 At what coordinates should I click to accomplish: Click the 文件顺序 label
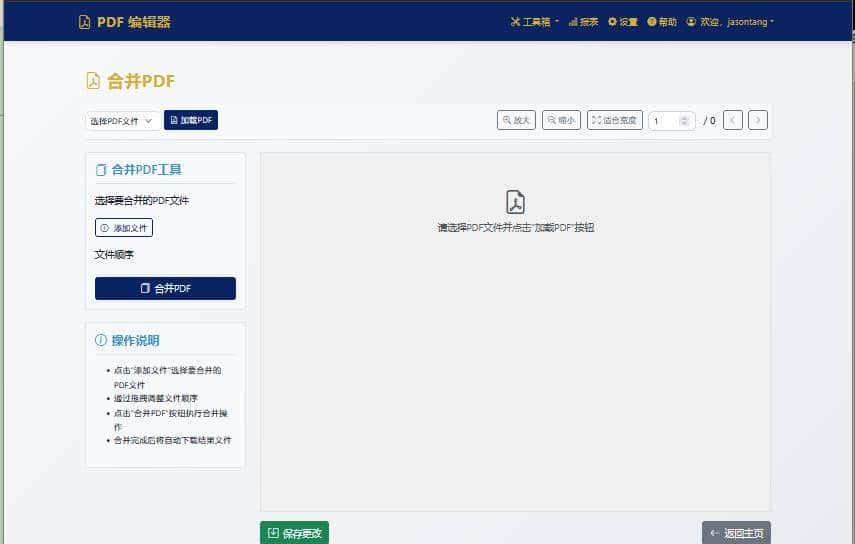click(x=114, y=255)
